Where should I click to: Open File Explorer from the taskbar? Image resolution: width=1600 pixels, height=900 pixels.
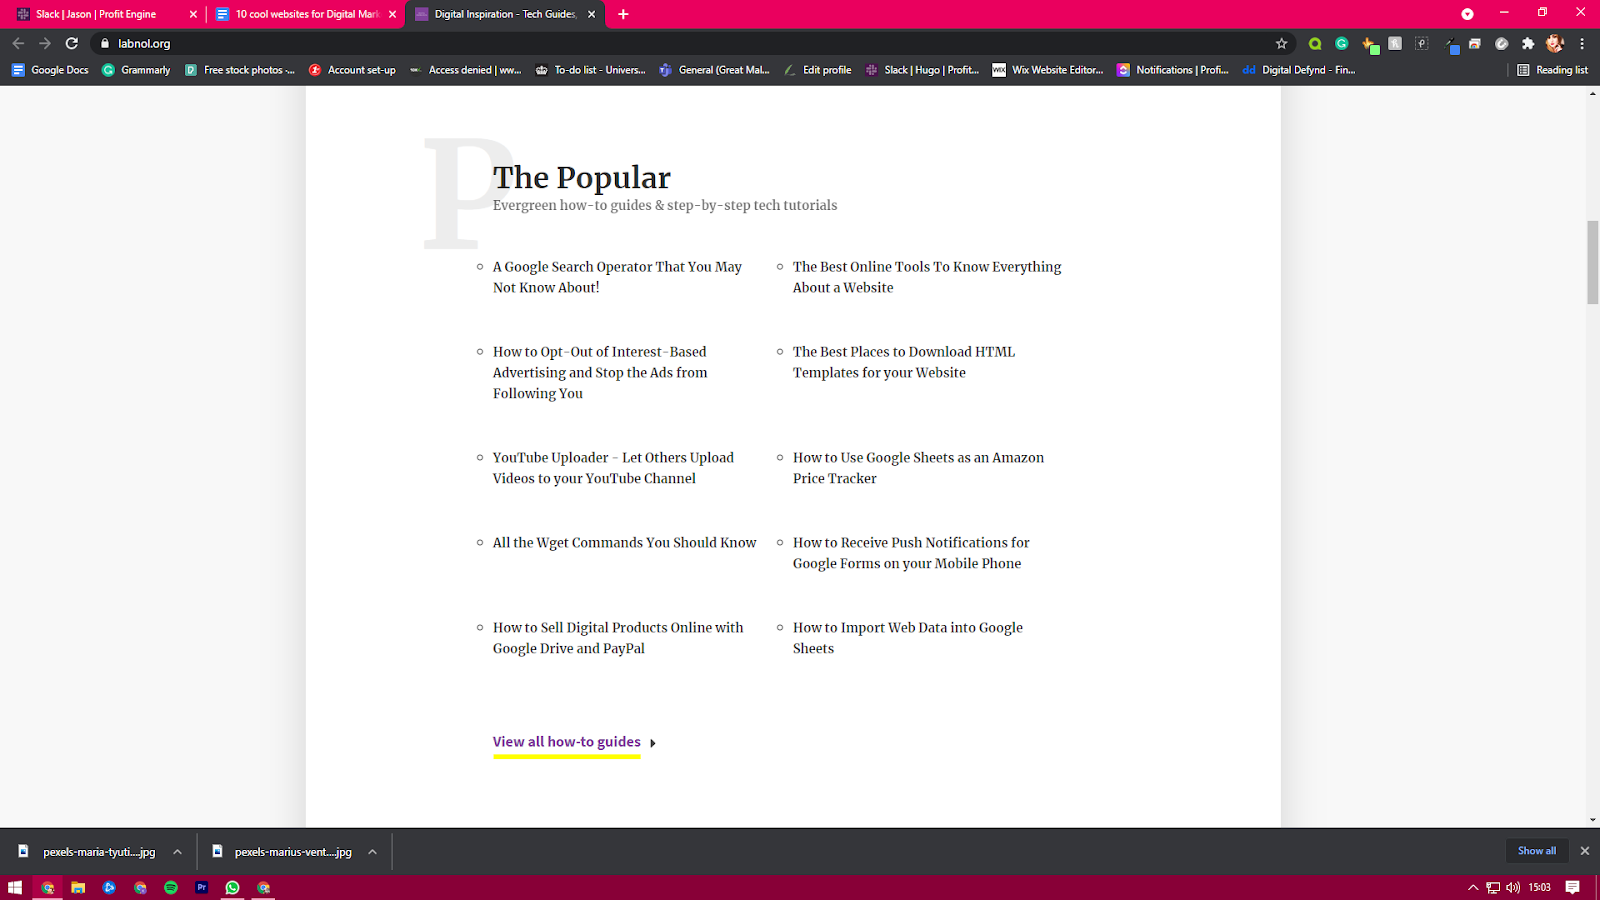[78, 887]
